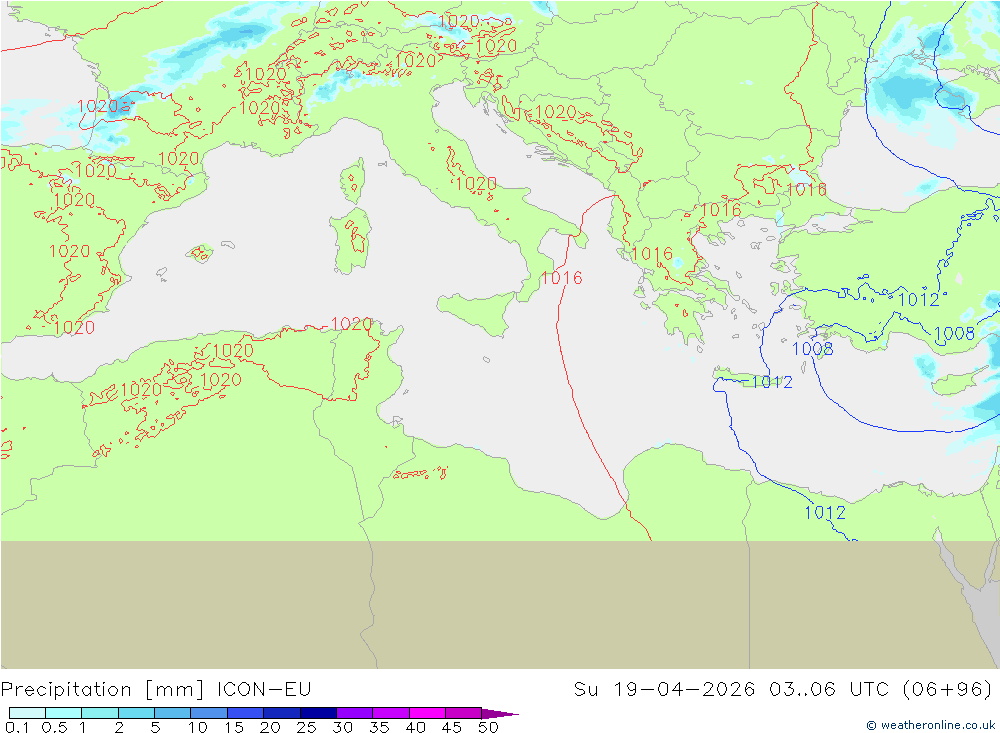Viewport: 1000px width, 733px height.
Task: Pick the lightest 0.1 mm legend swatch
Action: 27,713
